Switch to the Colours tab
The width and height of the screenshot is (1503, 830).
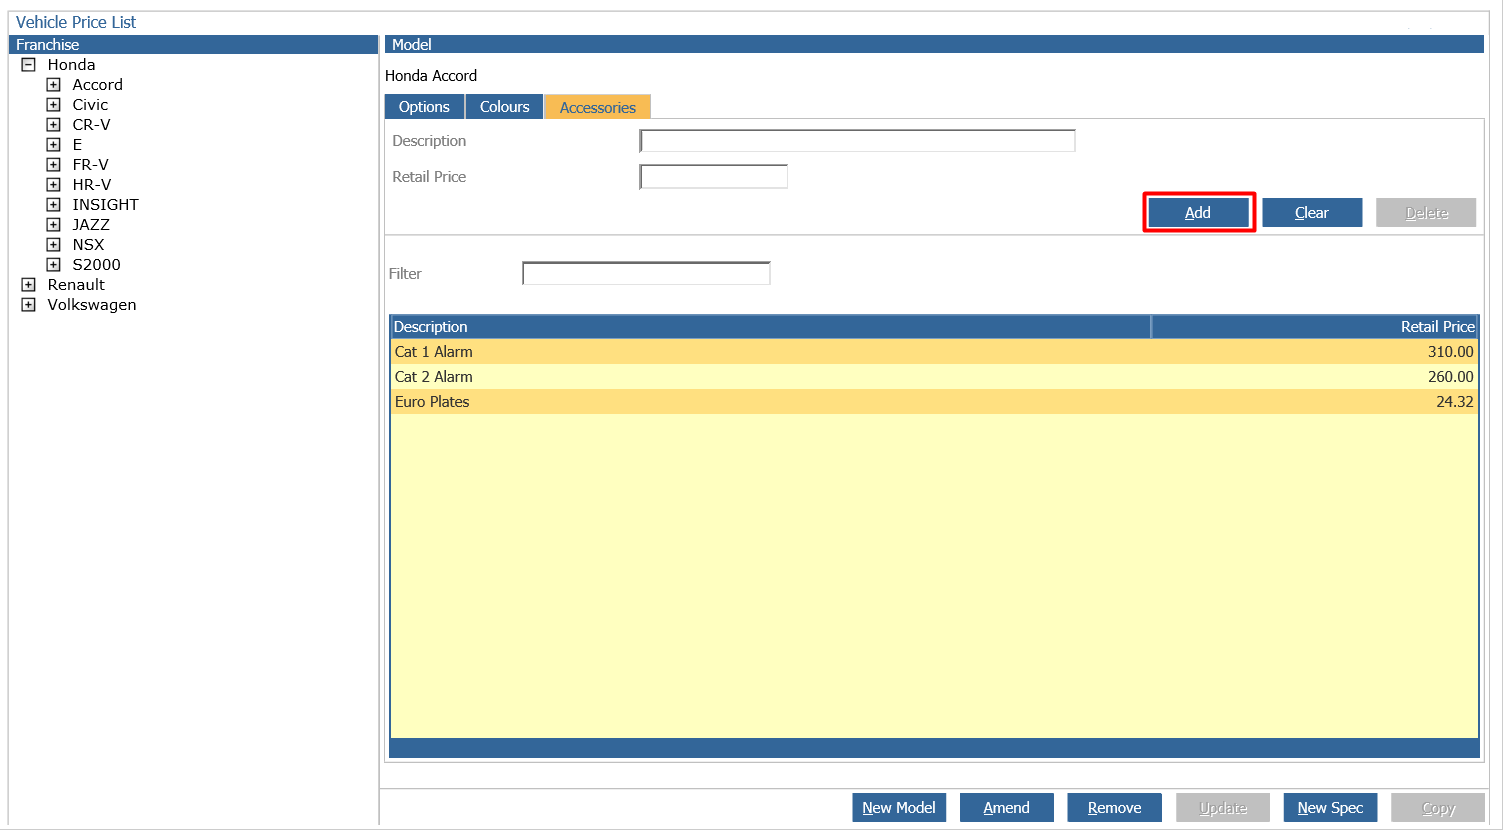click(x=504, y=107)
